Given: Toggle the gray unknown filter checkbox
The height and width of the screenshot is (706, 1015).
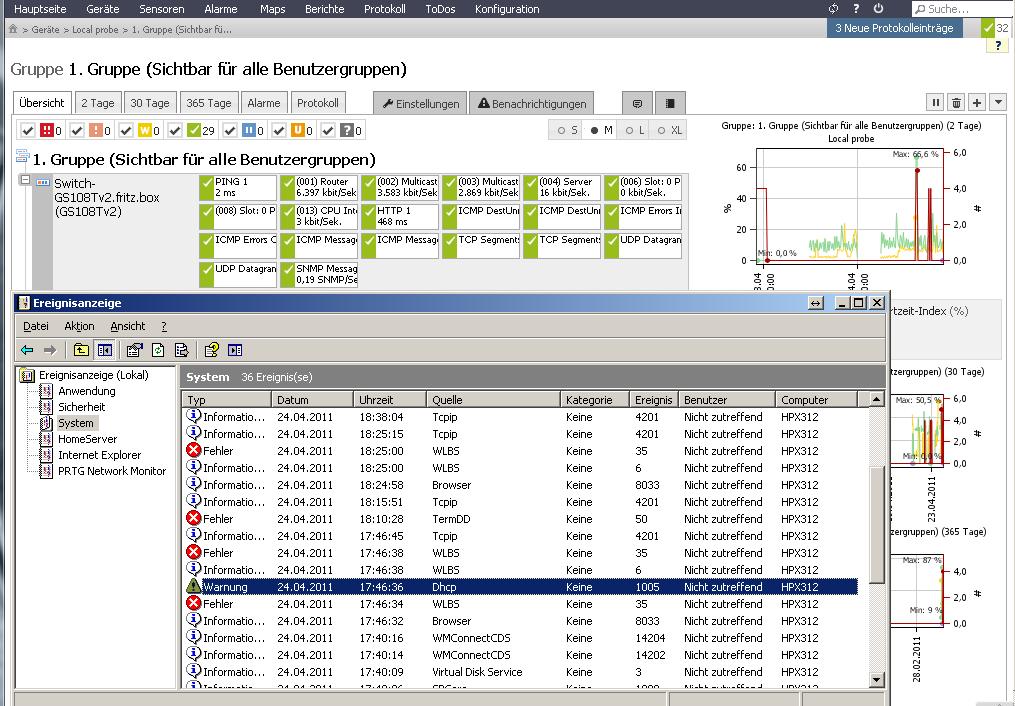Looking at the screenshot, I should (x=328, y=131).
